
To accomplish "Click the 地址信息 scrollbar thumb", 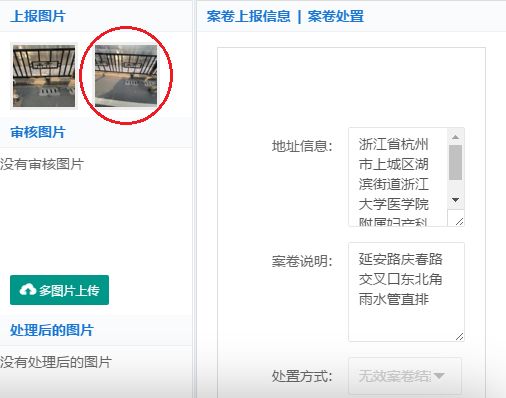I will (x=455, y=162).
